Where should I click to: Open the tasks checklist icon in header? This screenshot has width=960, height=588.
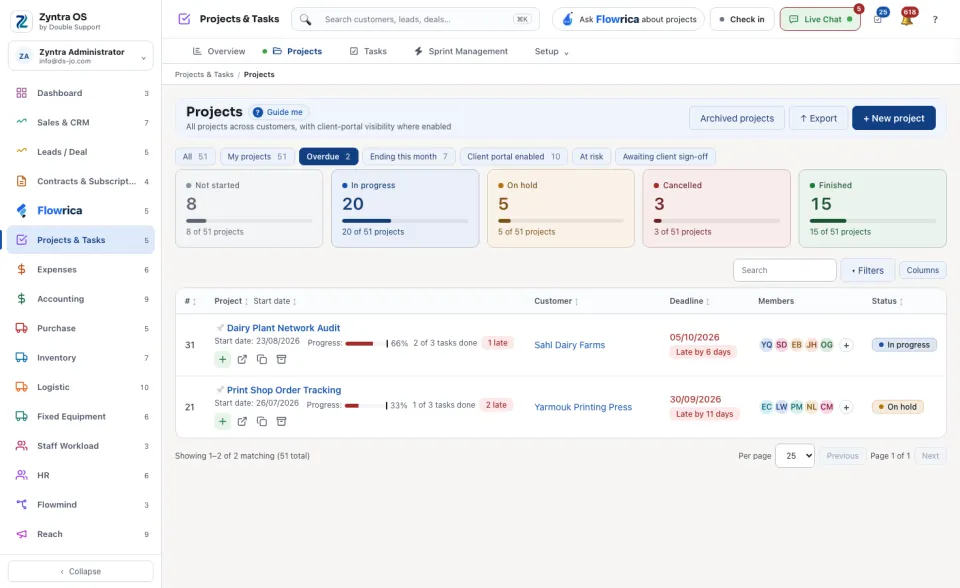coord(878,19)
